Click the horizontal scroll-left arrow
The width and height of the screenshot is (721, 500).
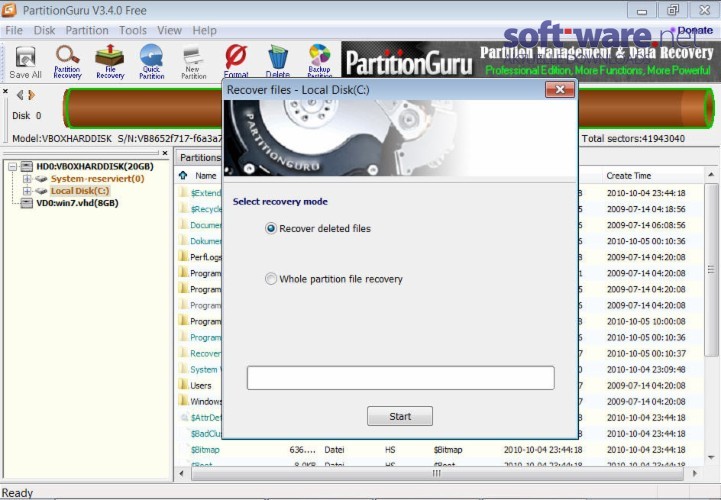pyautogui.click(x=182, y=473)
